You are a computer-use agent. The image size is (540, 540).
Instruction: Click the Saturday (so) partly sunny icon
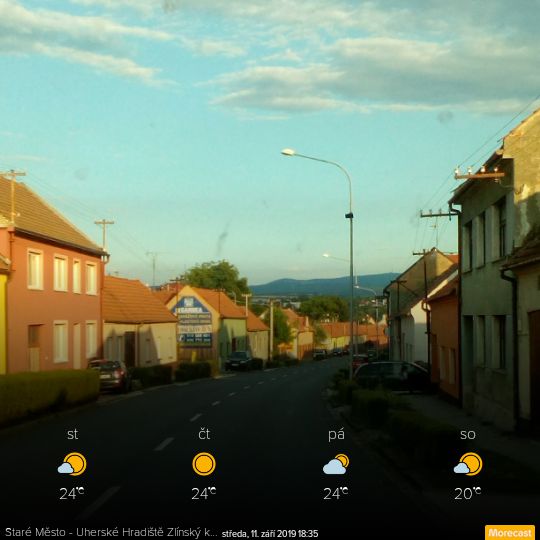[x=468, y=464]
